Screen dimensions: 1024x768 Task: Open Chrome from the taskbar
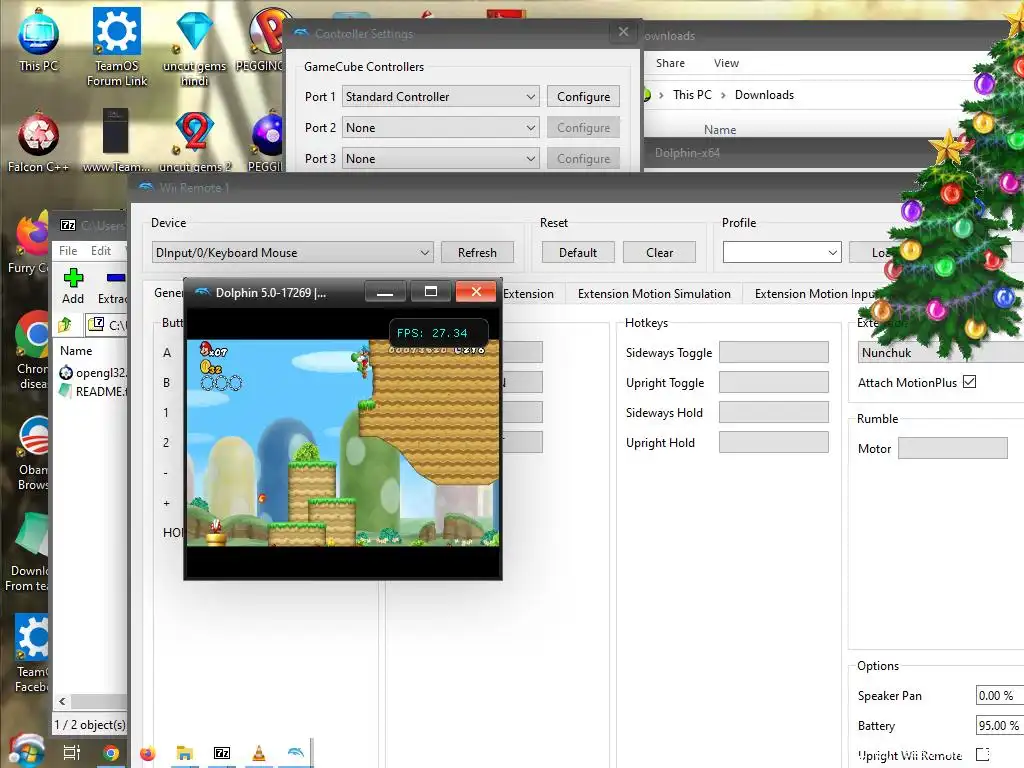(x=111, y=753)
